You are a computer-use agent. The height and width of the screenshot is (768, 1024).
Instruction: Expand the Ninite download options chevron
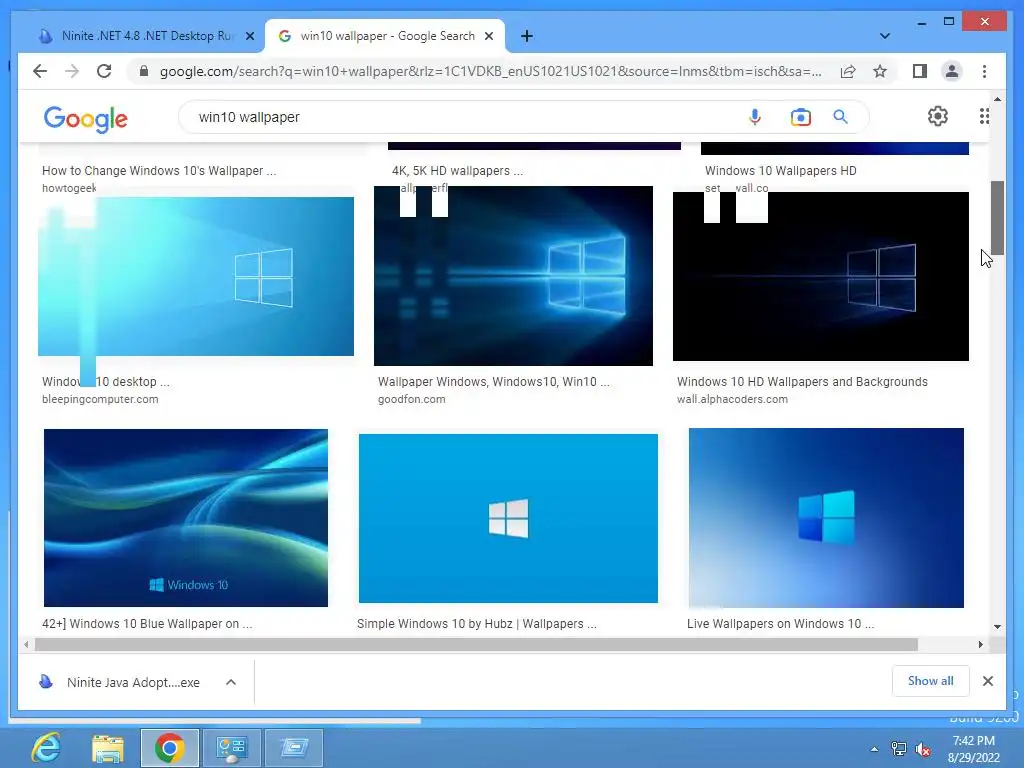coord(231,682)
